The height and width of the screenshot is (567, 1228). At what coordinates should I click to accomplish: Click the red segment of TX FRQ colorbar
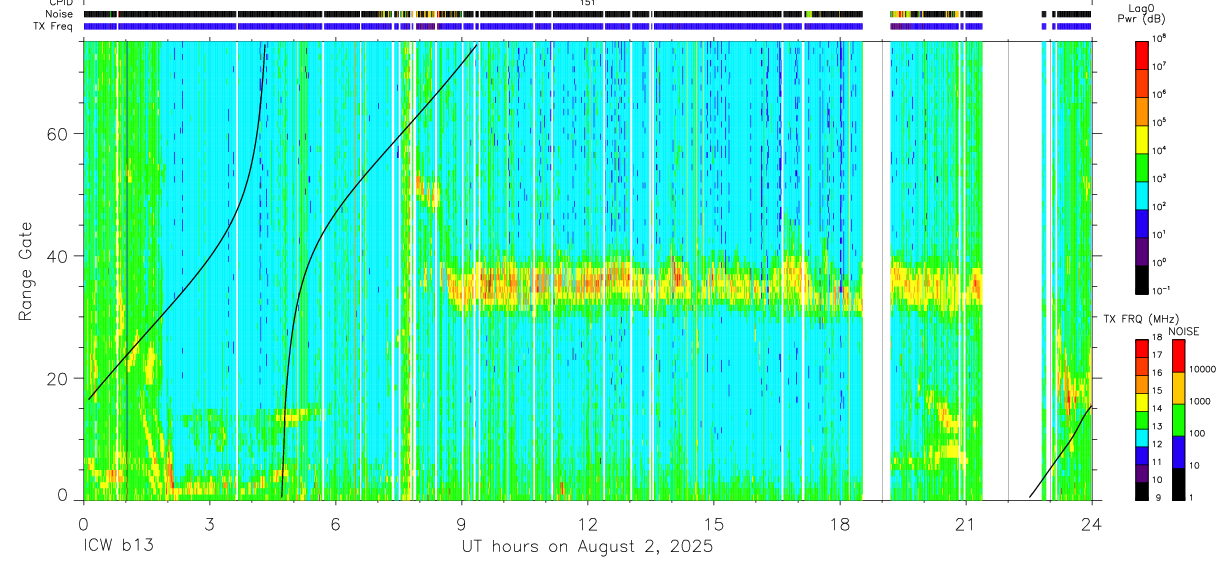(1142, 348)
